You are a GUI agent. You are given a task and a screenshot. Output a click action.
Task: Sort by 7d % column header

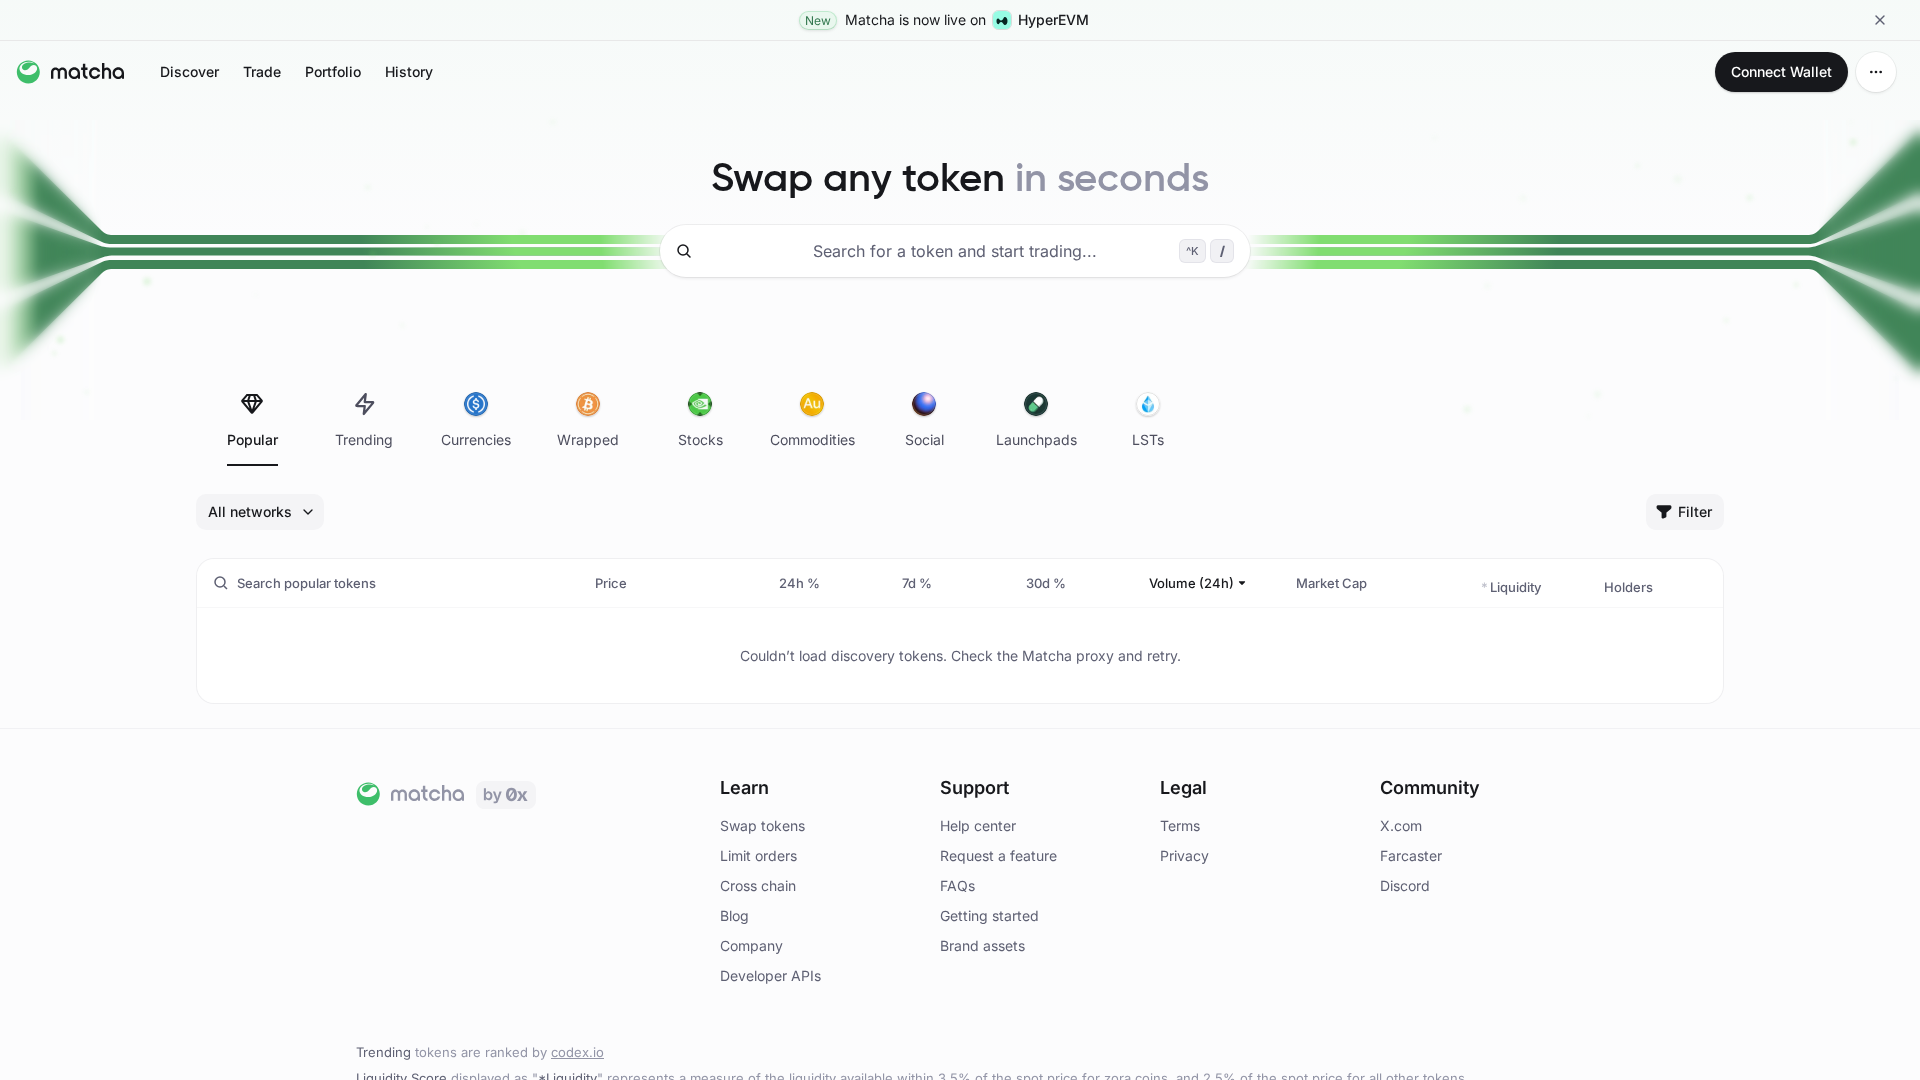click(x=916, y=583)
